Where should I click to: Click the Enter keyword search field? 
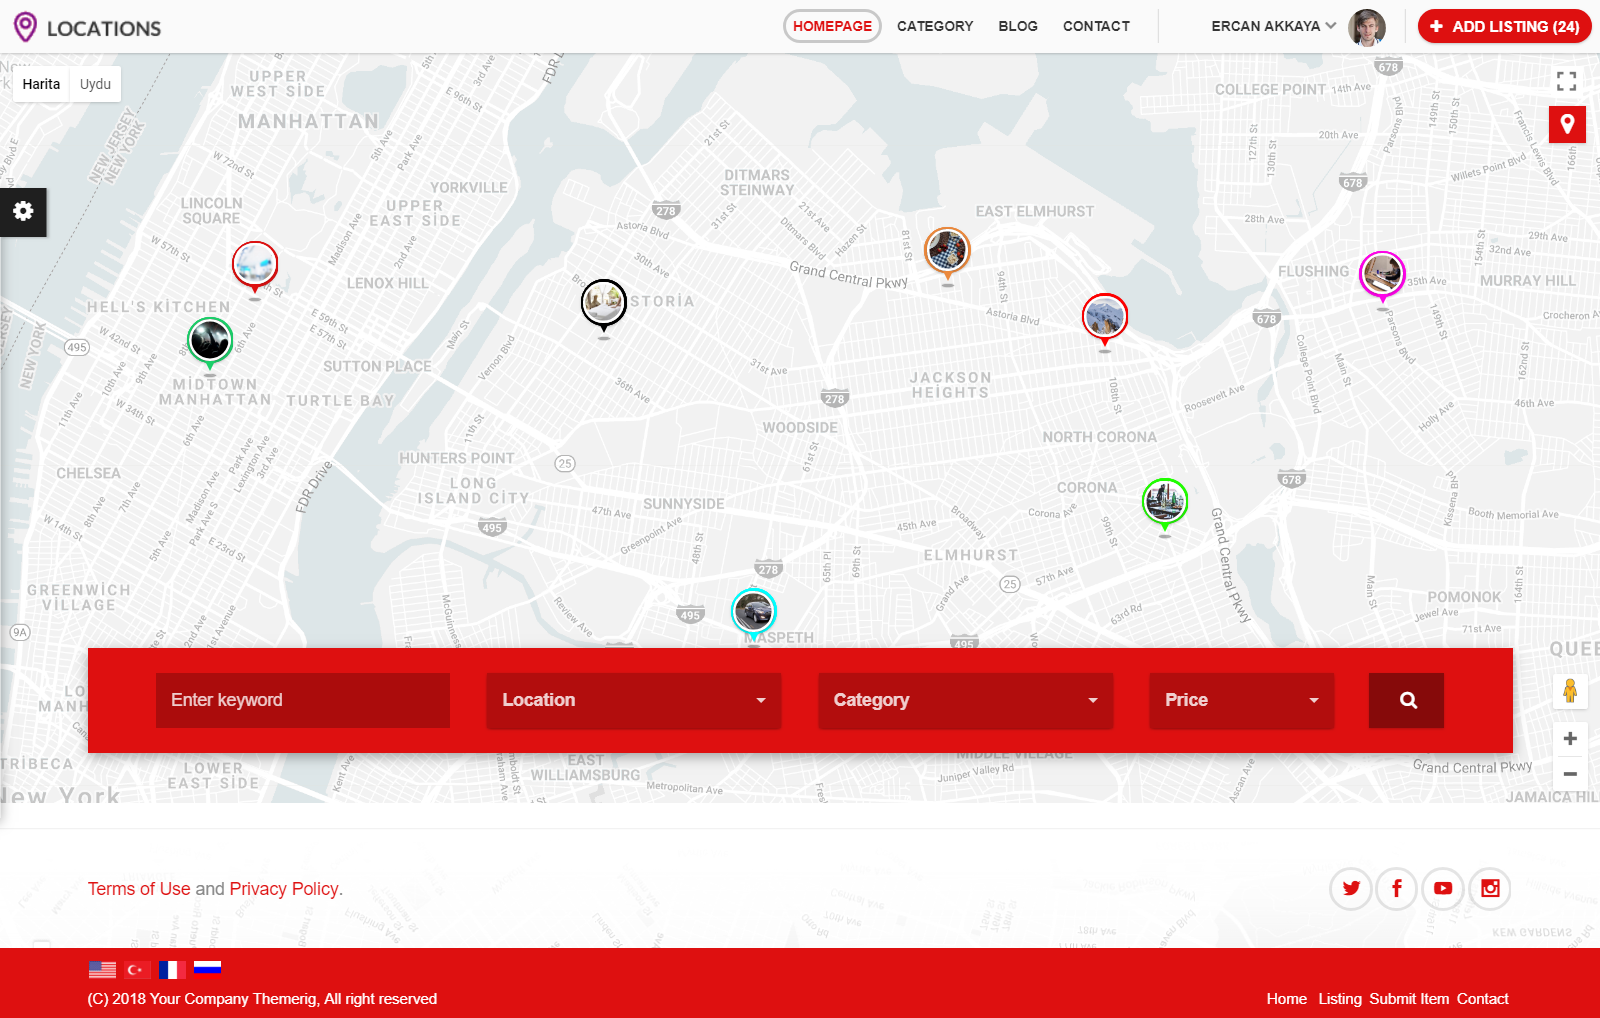tap(302, 700)
